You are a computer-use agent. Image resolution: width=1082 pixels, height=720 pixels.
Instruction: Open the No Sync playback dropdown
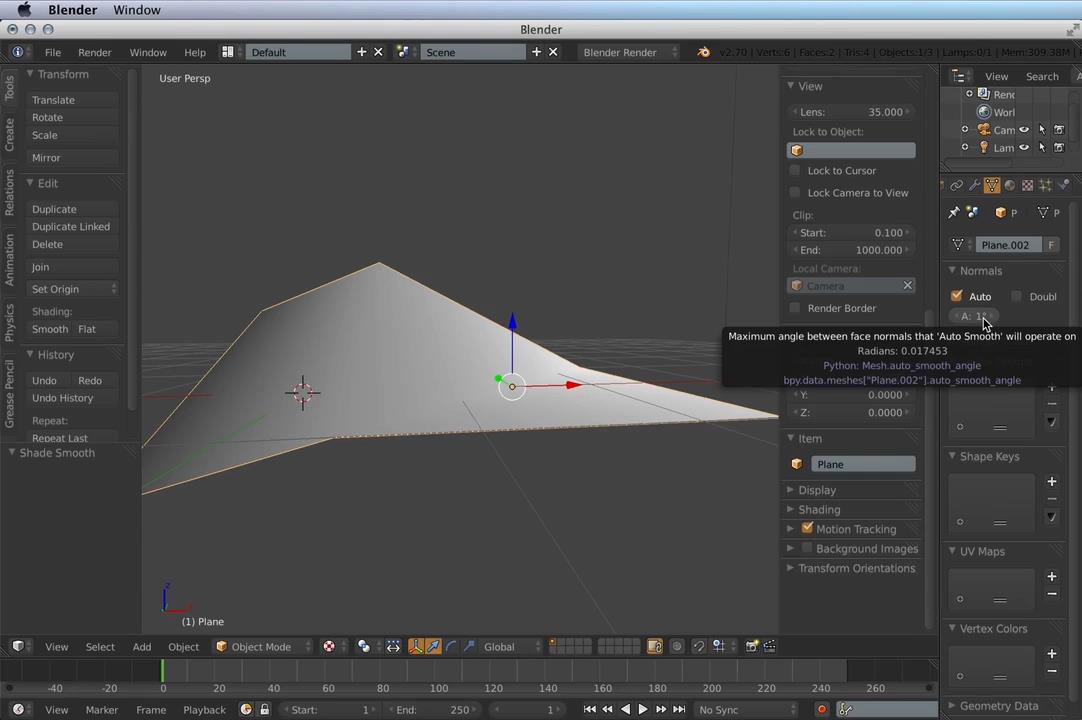click(746, 709)
